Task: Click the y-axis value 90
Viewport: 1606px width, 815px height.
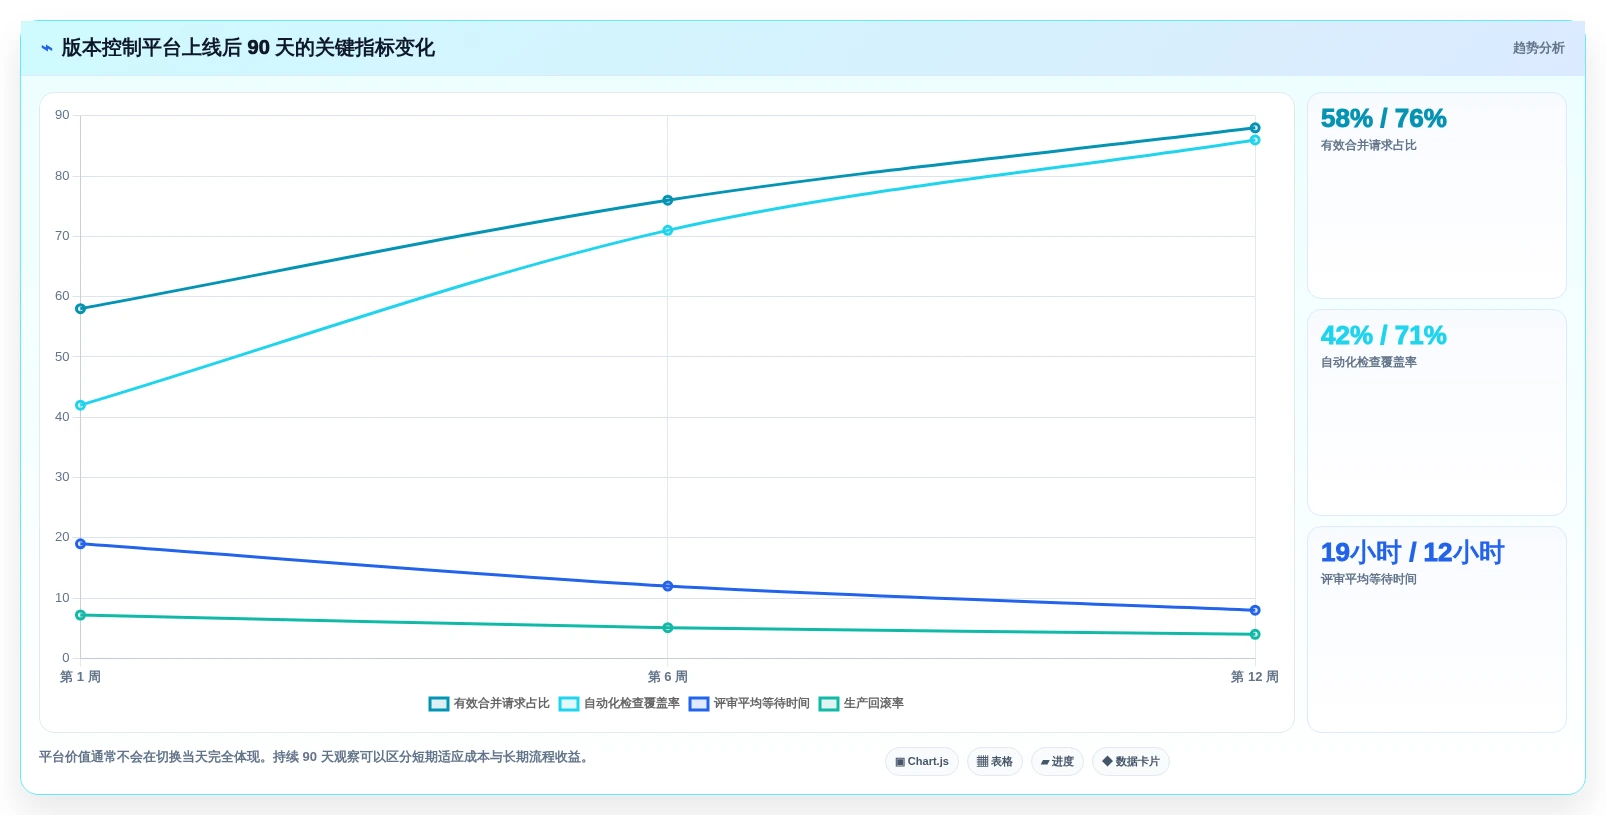Action: (63, 115)
